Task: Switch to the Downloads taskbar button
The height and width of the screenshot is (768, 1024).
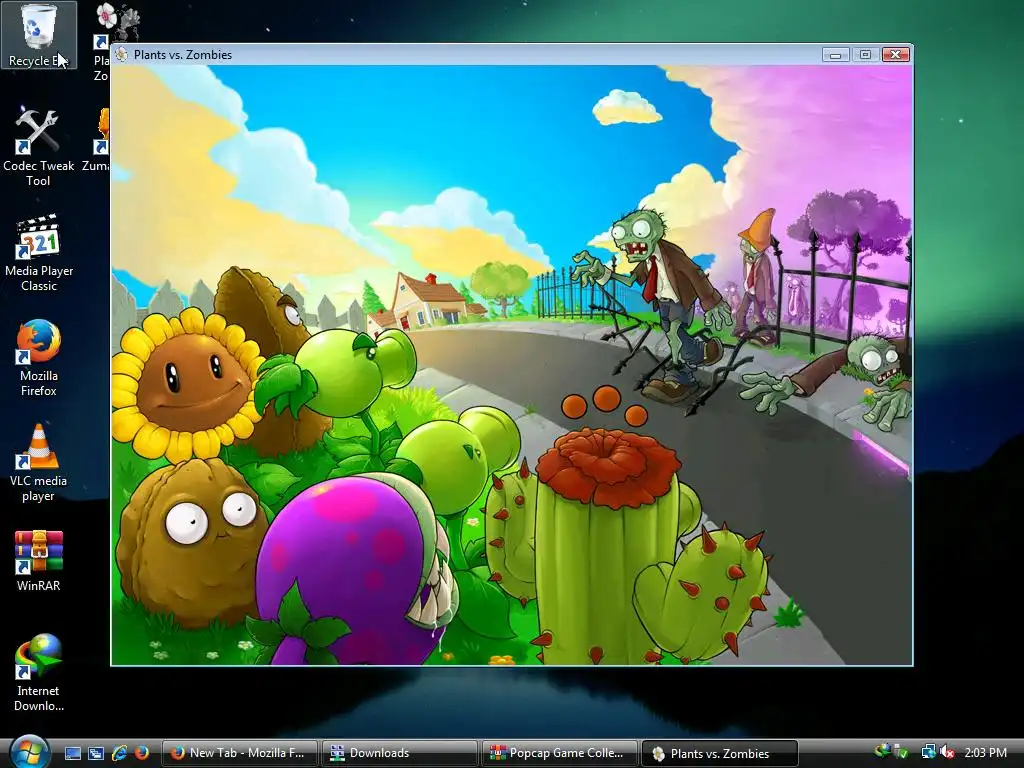Action: pyautogui.click(x=400, y=753)
